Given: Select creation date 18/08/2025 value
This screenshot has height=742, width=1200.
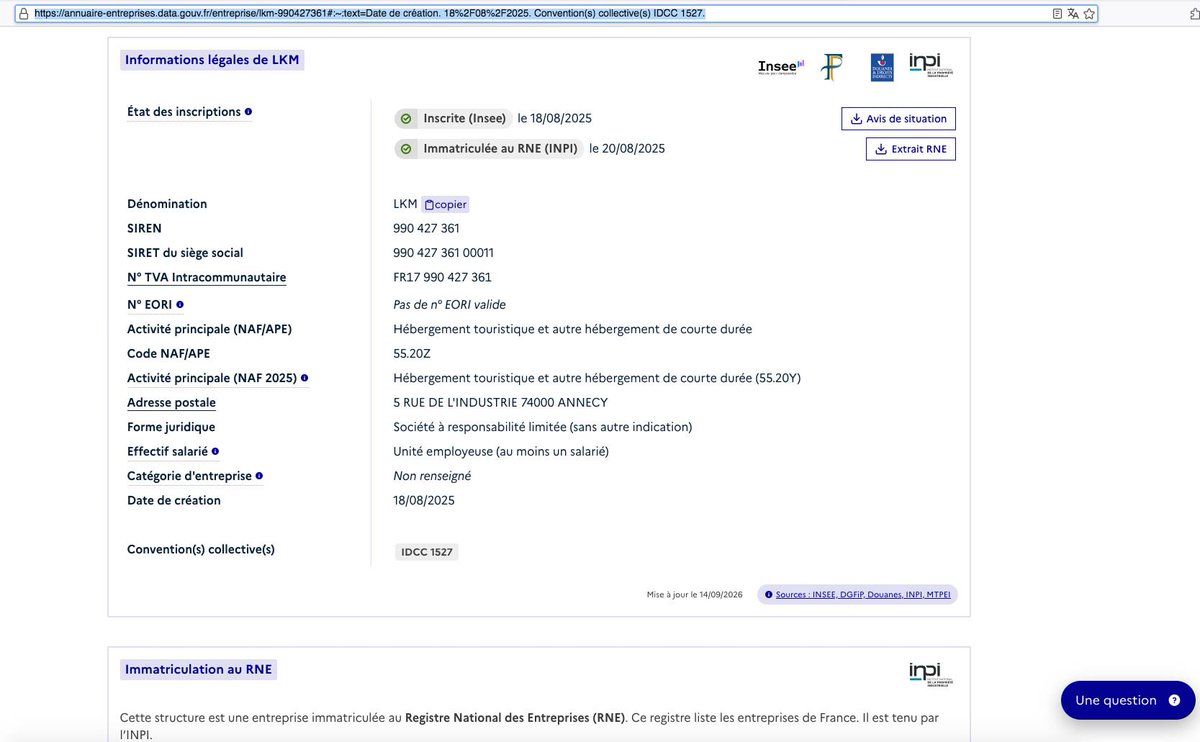Looking at the screenshot, I should [424, 501].
